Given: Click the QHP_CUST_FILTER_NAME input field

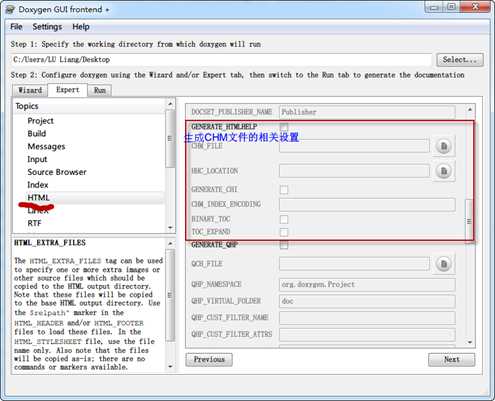Looking at the screenshot, I should click(x=367, y=318).
